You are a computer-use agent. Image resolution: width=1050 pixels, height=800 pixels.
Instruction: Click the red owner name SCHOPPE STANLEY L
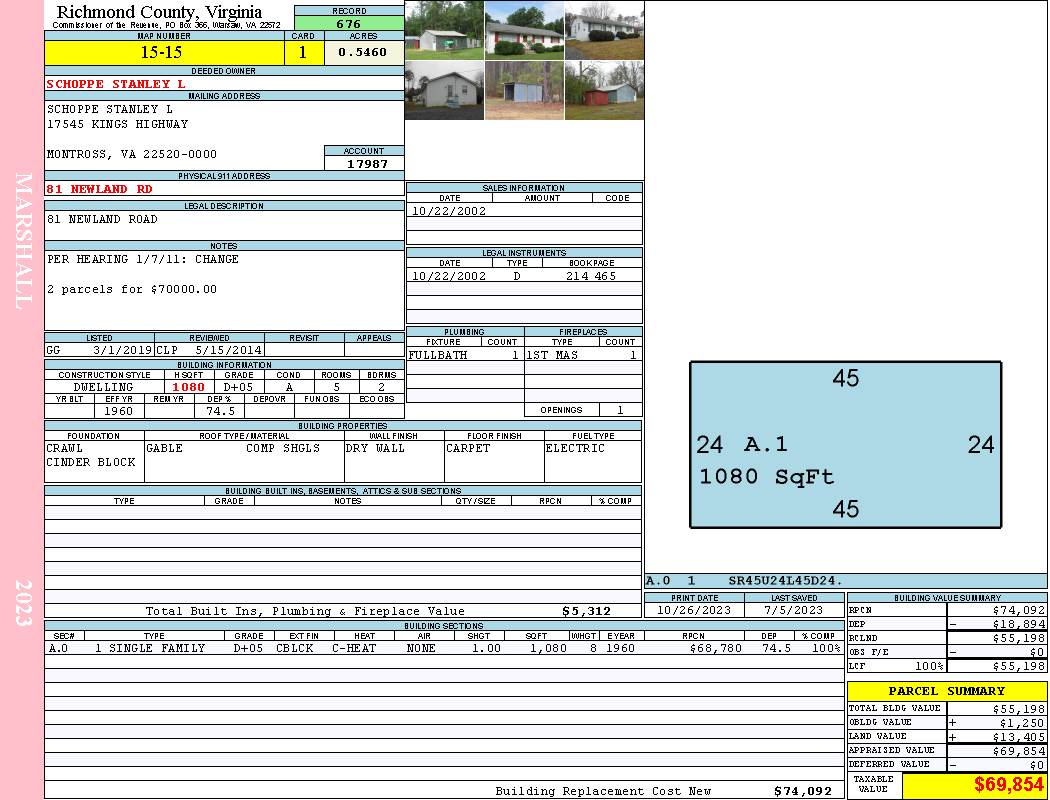[116, 84]
